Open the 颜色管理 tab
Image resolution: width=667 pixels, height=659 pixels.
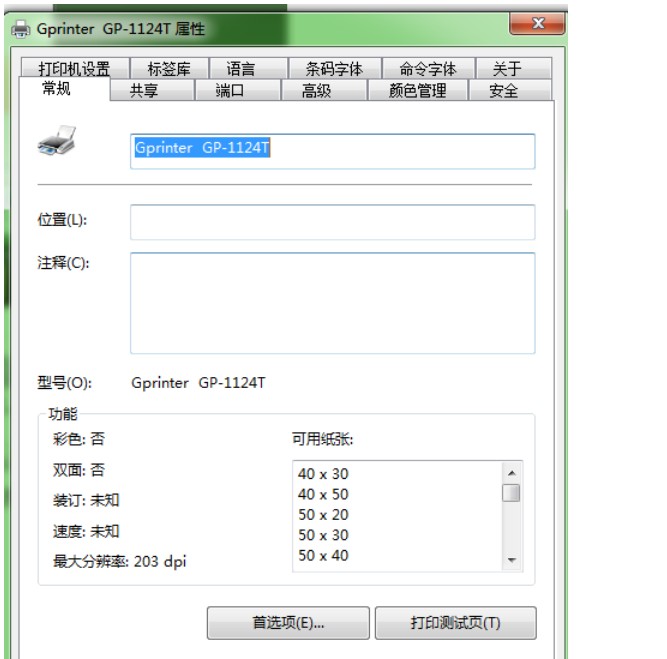point(417,90)
